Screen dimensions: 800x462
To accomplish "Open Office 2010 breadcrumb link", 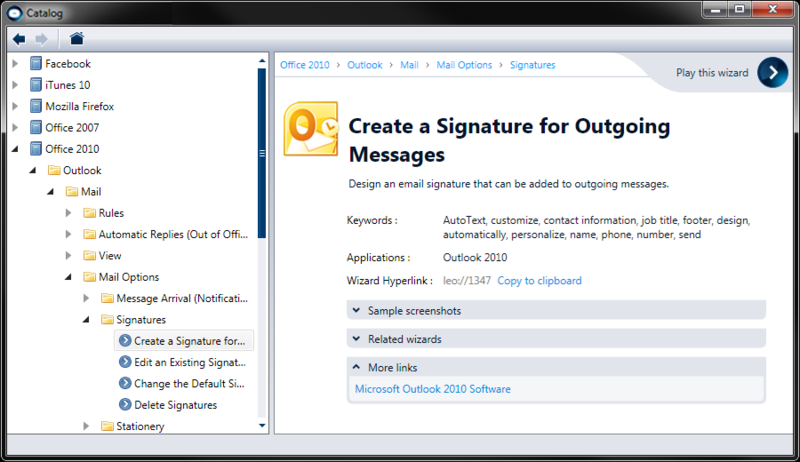I will (x=305, y=65).
